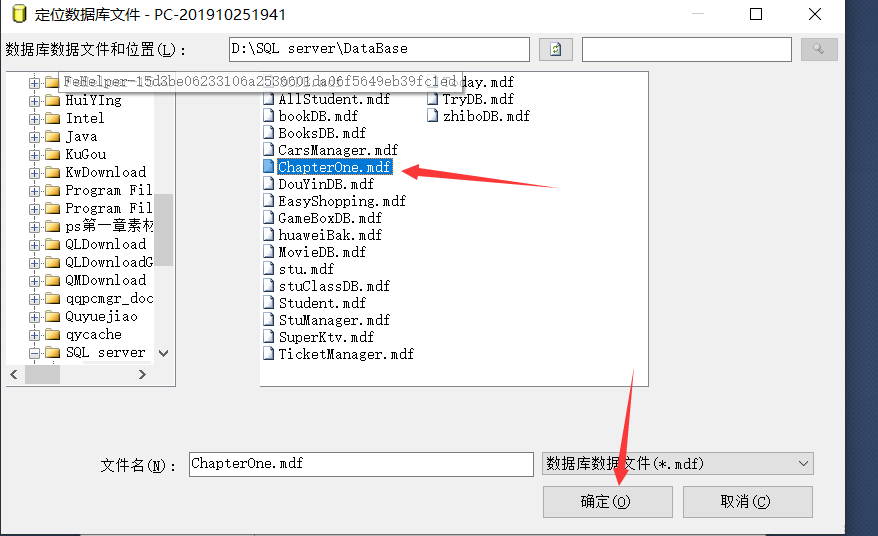
Task: Click the file name input field
Action: click(x=361, y=464)
